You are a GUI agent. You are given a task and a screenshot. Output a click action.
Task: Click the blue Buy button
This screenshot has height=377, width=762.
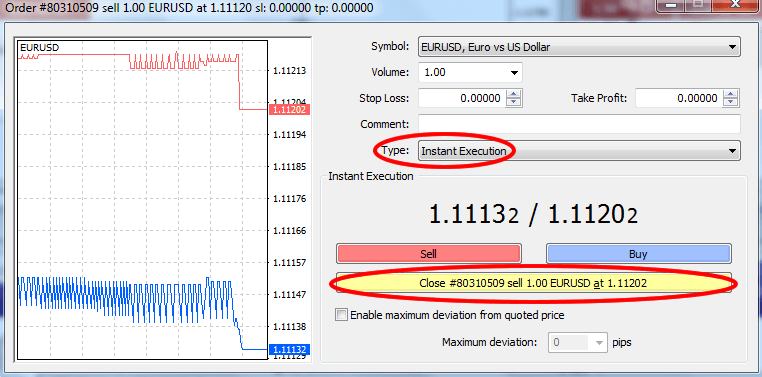point(639,254)
